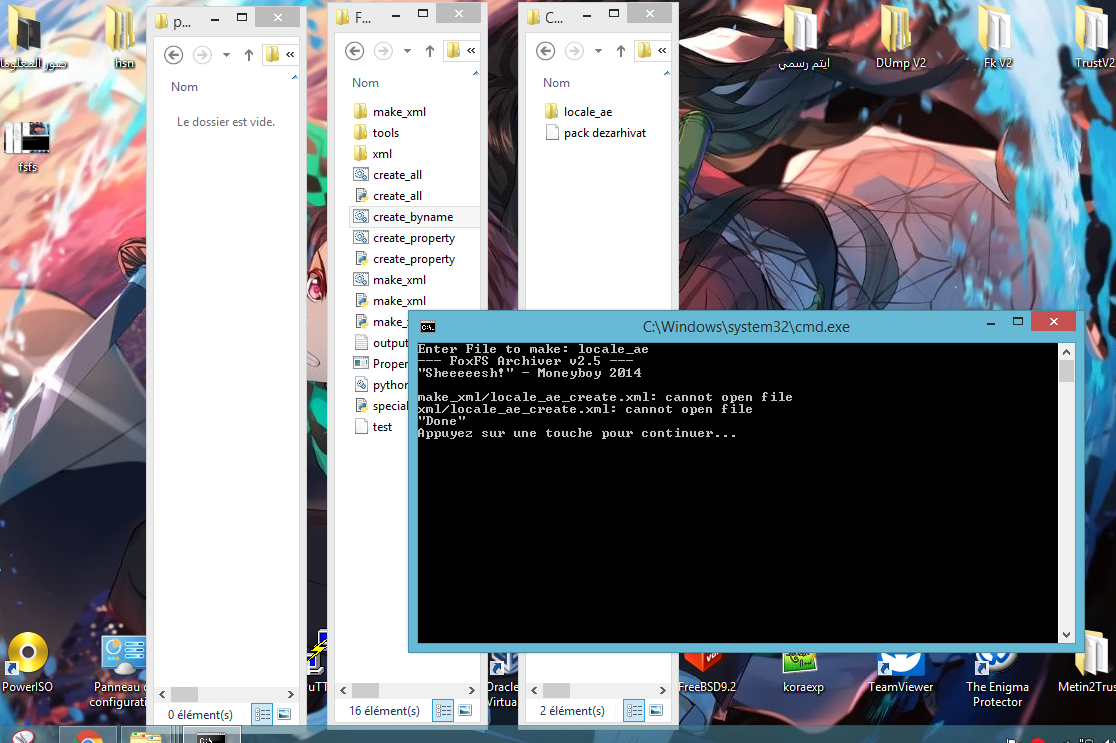
Task: Maximize the cmd.exe window
Action: tap(1018, 322)
